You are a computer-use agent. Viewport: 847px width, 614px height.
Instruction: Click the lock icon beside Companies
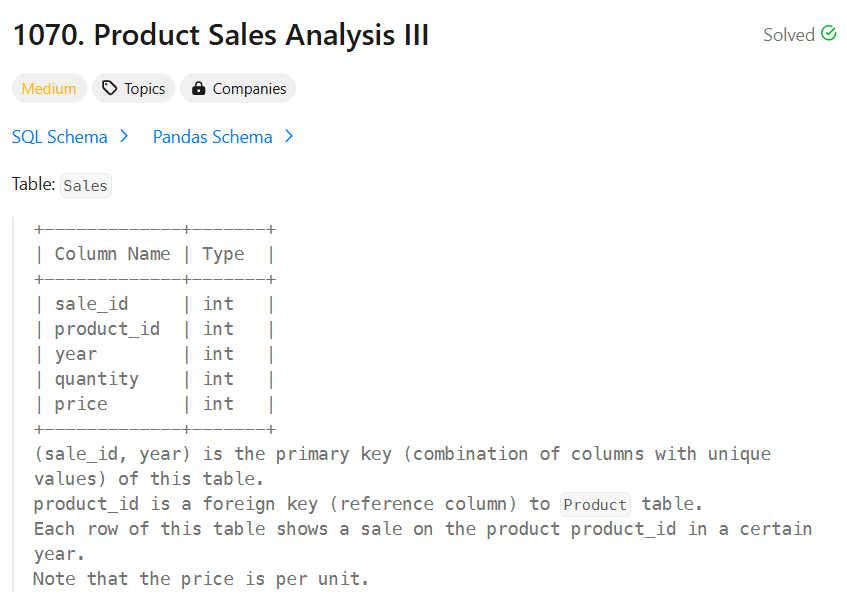(x=199, y=88)
